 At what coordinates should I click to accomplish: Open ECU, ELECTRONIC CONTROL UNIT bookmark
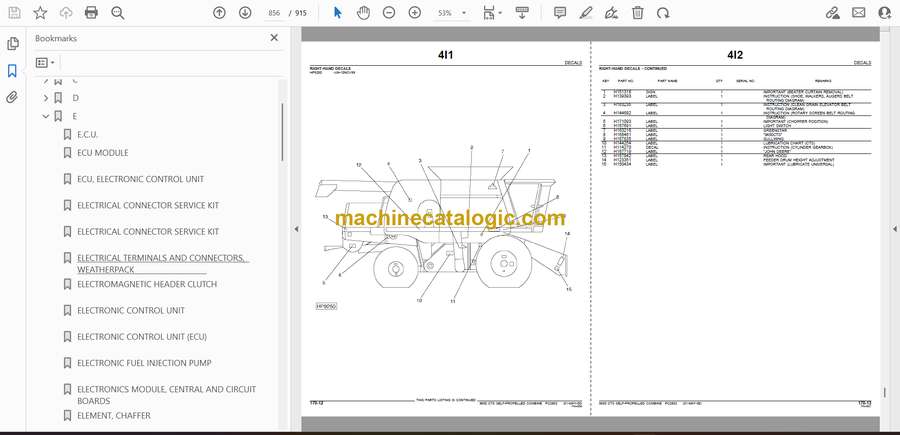point(141,179)
